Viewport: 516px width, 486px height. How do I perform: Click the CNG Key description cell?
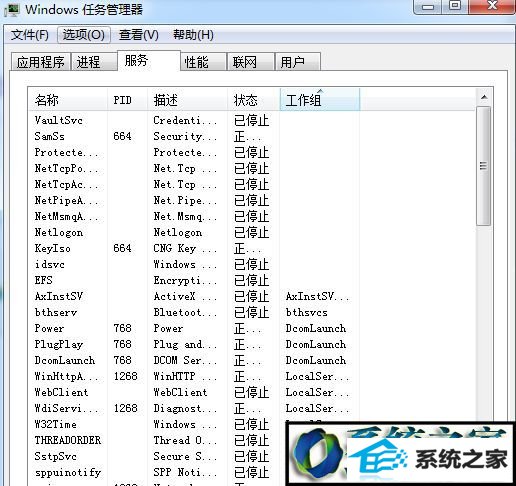[185, 248]
